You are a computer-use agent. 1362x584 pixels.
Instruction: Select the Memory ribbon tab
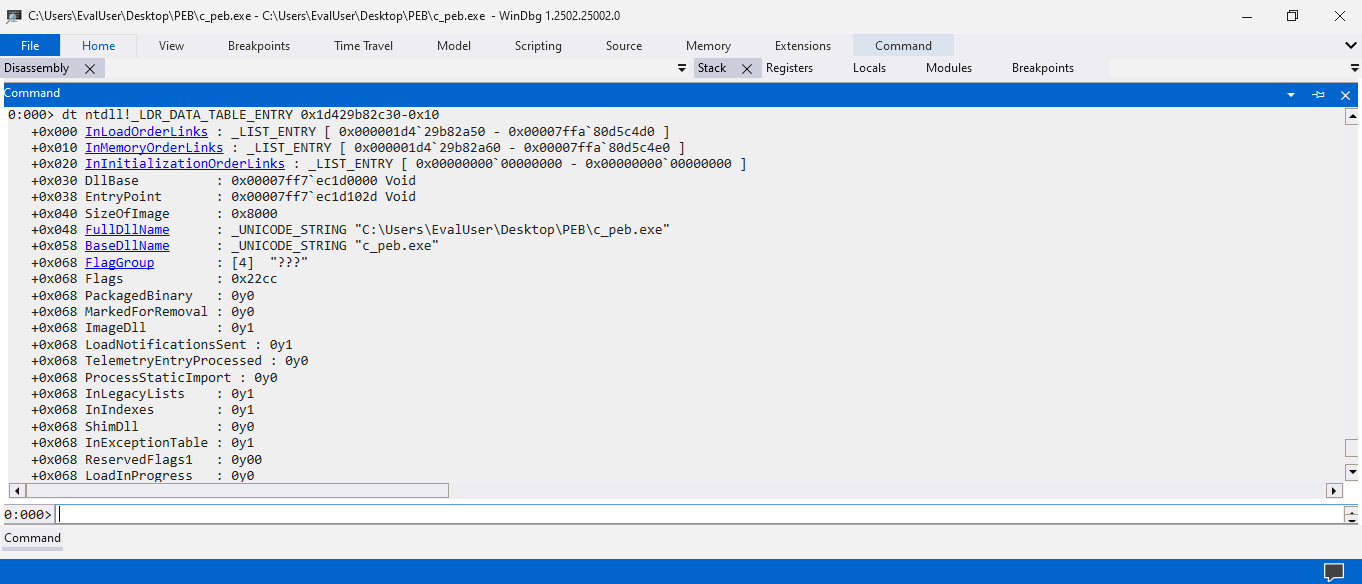[708, 45]
